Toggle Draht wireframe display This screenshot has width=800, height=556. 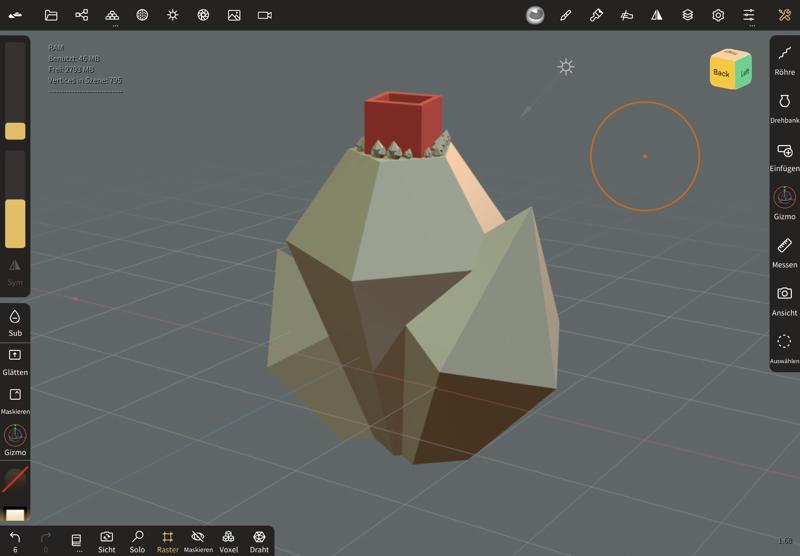(x=259, y=542)
